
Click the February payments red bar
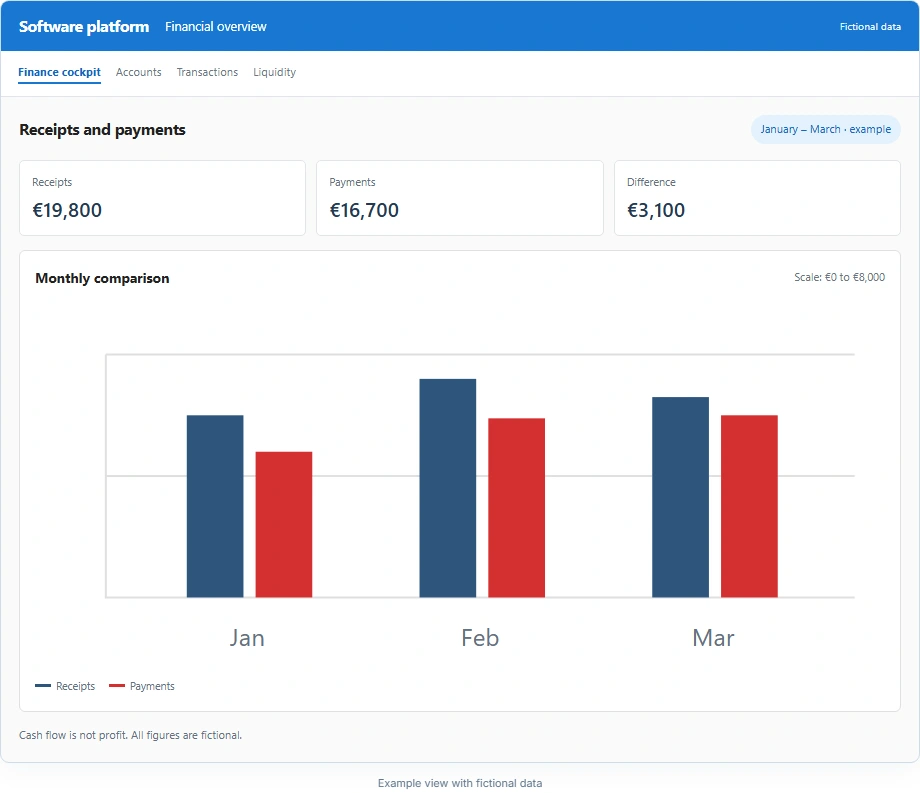(516, 508)
